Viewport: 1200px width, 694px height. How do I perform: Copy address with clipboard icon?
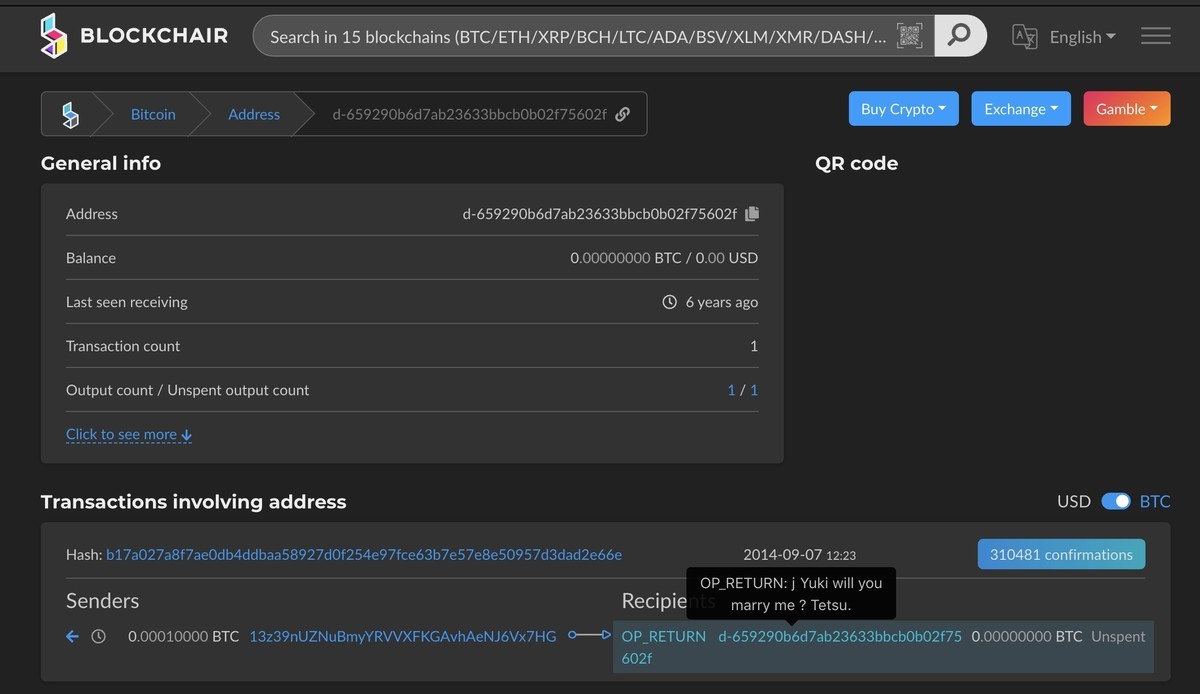pos(752,214)
